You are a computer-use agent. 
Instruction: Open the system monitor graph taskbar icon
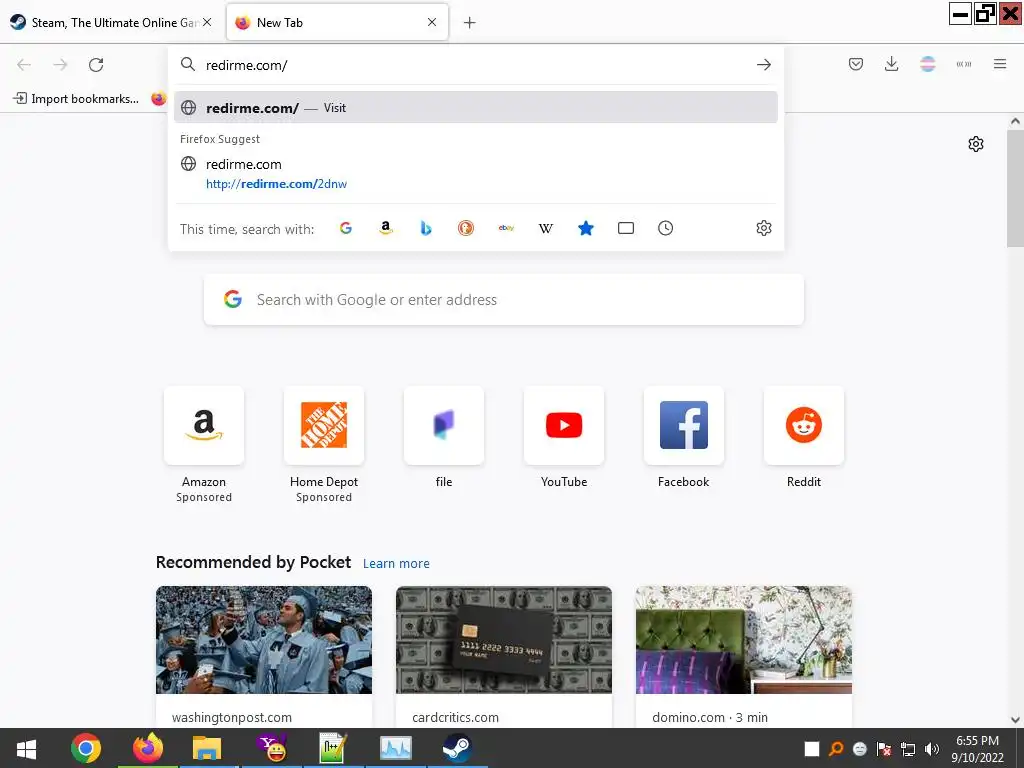396,748
